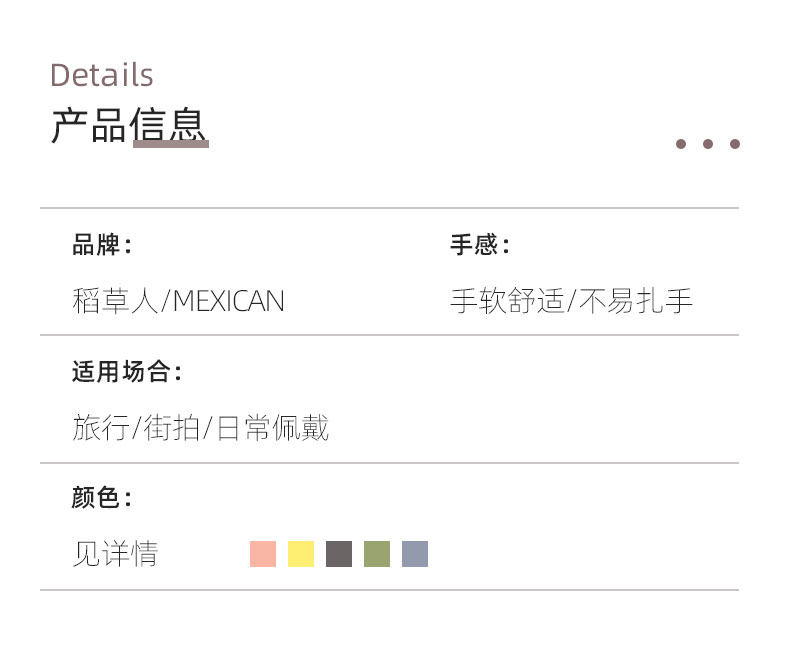Click the 手感: label
The width and height of the screenshot is (790, 664).
pos(479,245)
